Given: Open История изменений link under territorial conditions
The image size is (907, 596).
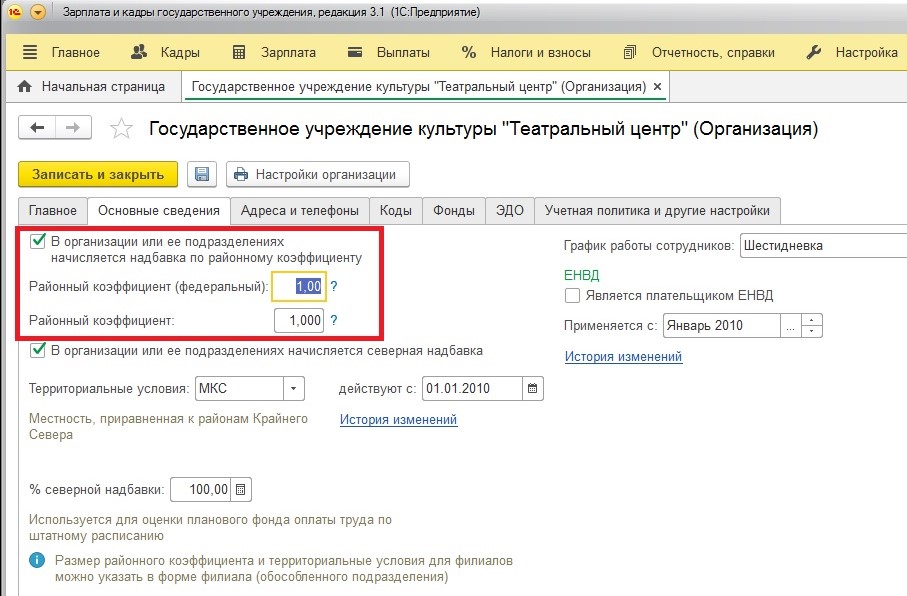Looking at the screenshot, I should (399, 420).
